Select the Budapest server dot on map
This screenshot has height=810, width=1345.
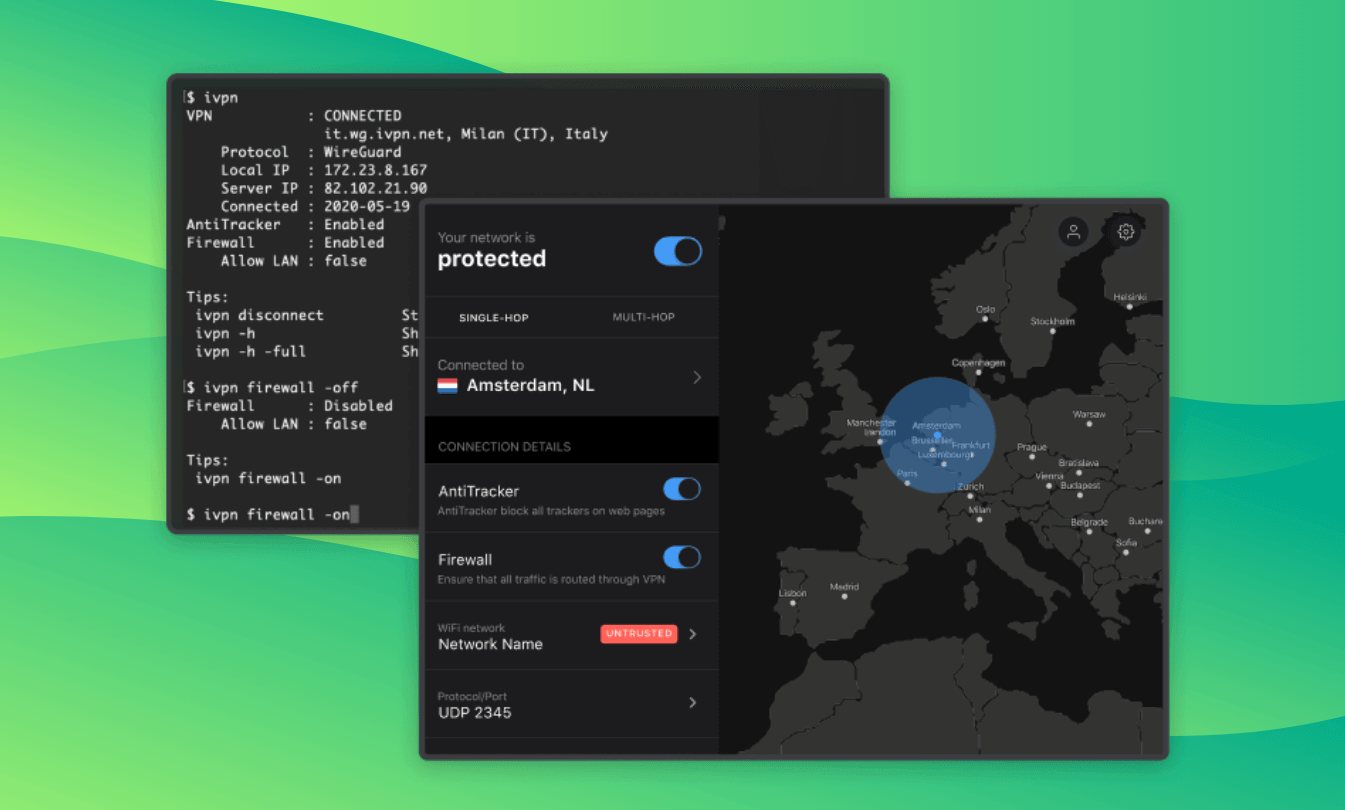1079,496
